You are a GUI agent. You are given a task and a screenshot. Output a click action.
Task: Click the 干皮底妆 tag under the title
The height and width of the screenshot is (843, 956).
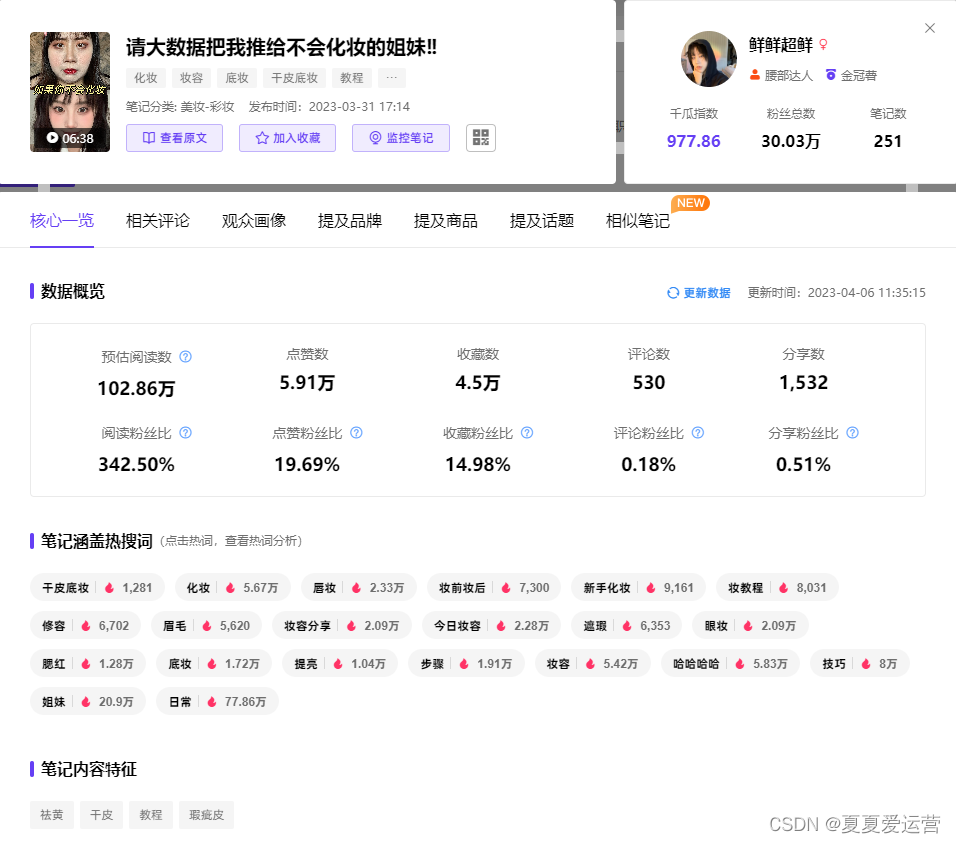coord(294,78)
